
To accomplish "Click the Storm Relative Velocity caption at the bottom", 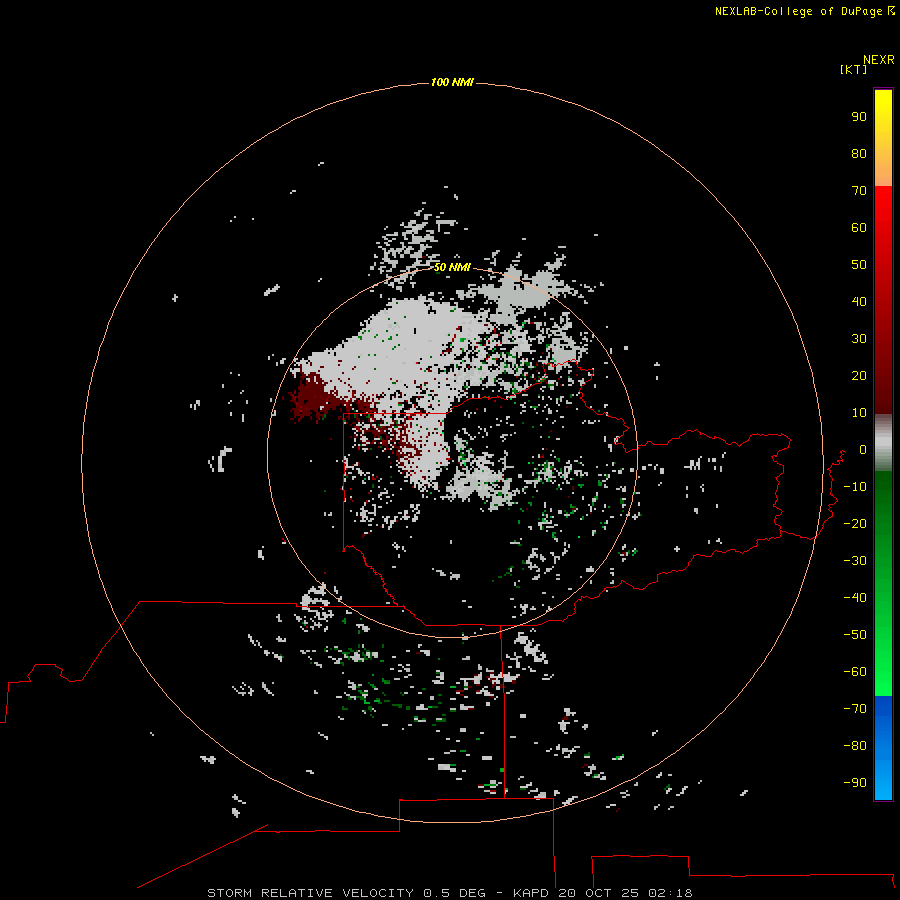I will pyautogui.click(x=449, y=893).
